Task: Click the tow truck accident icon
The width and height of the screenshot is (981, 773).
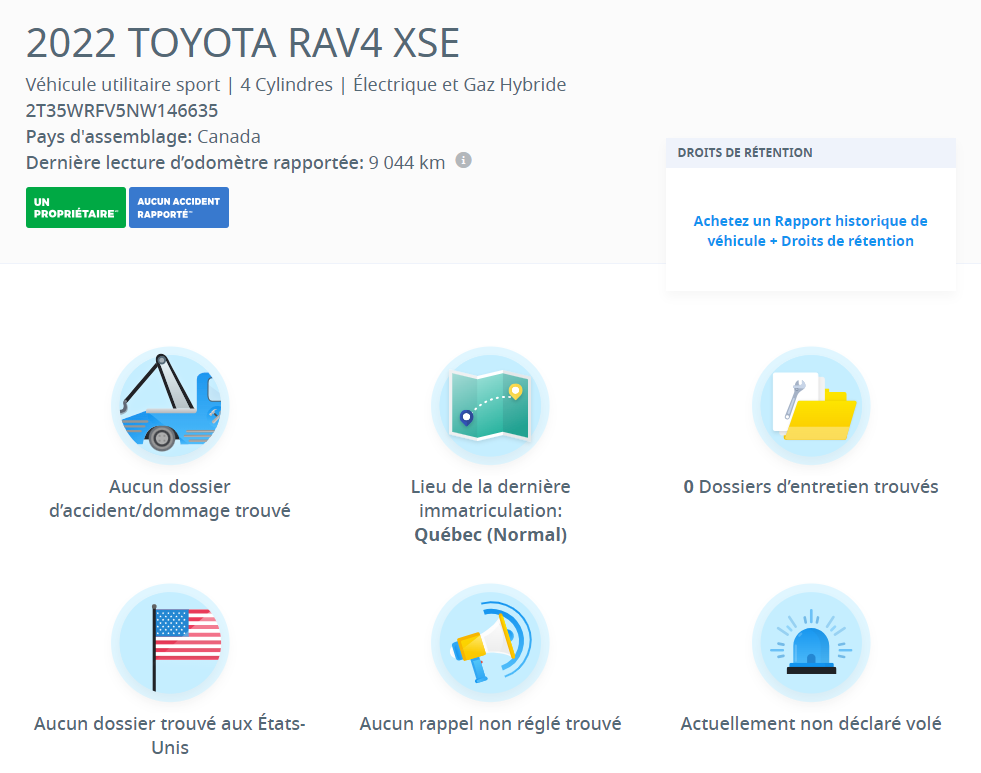Action: click(170, 405)
